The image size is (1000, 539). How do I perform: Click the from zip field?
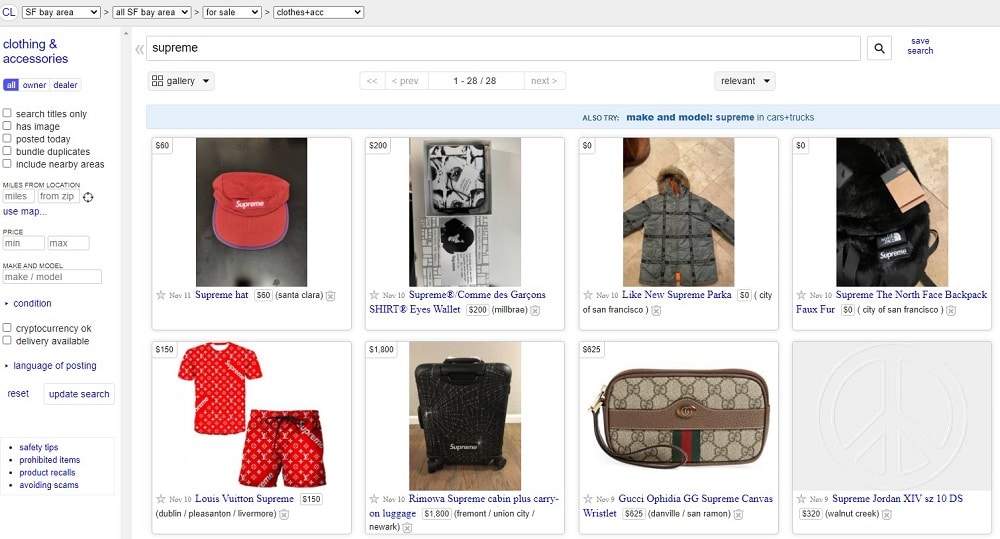pos(58,196)
